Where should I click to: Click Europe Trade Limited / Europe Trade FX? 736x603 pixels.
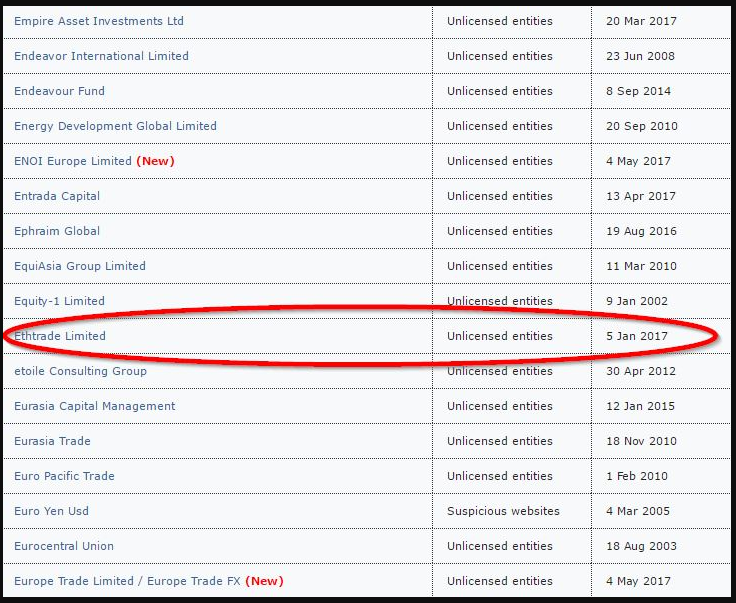[x=127, y=581]
